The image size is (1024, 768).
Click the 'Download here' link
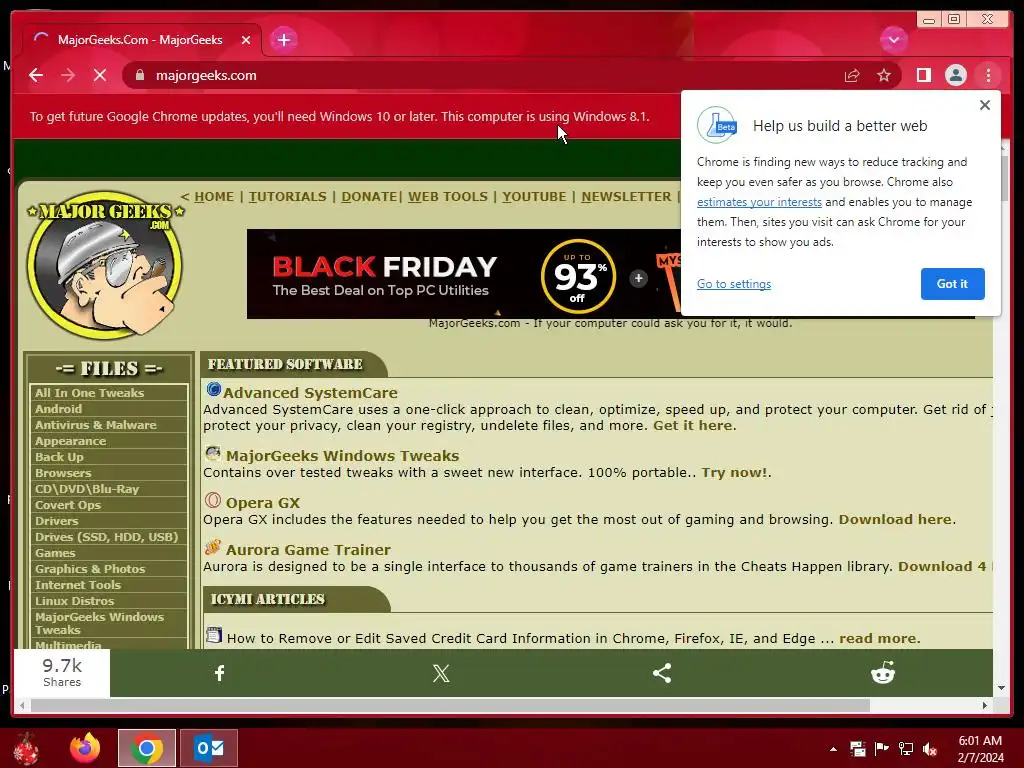click(x=895, y=520)
